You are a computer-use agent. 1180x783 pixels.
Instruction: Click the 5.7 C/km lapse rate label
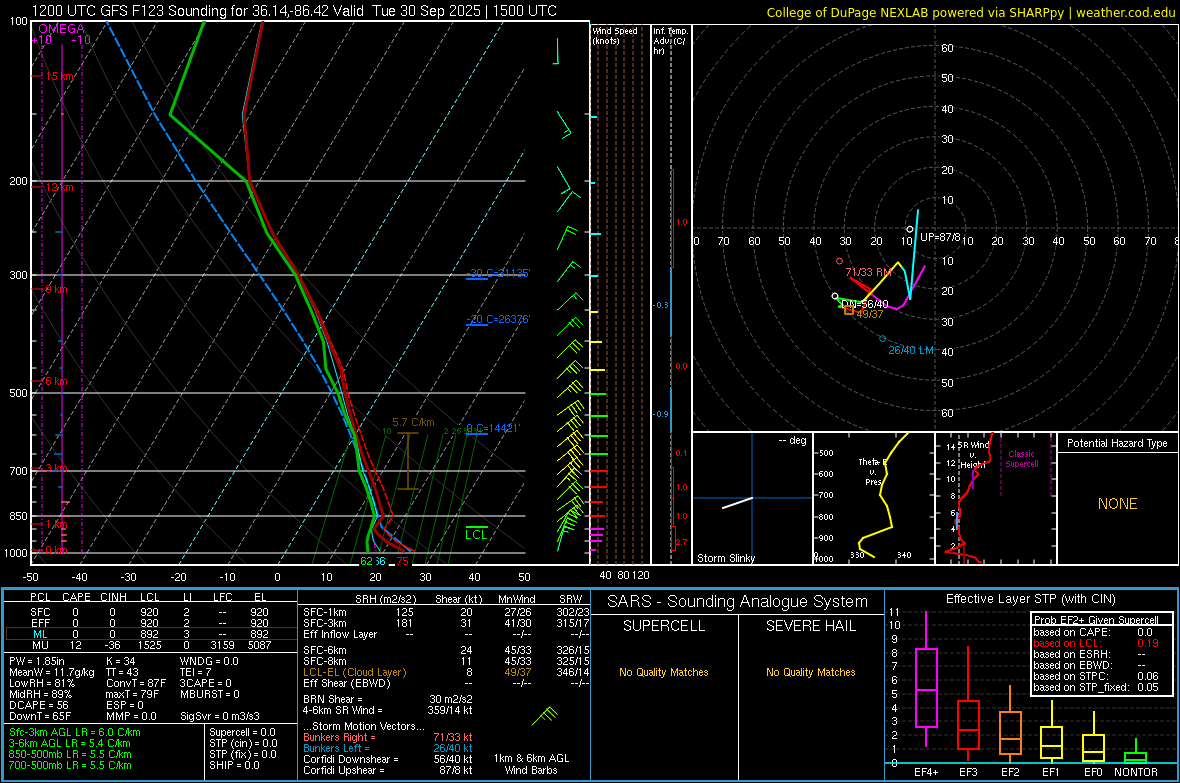click(x=413, y=422)
